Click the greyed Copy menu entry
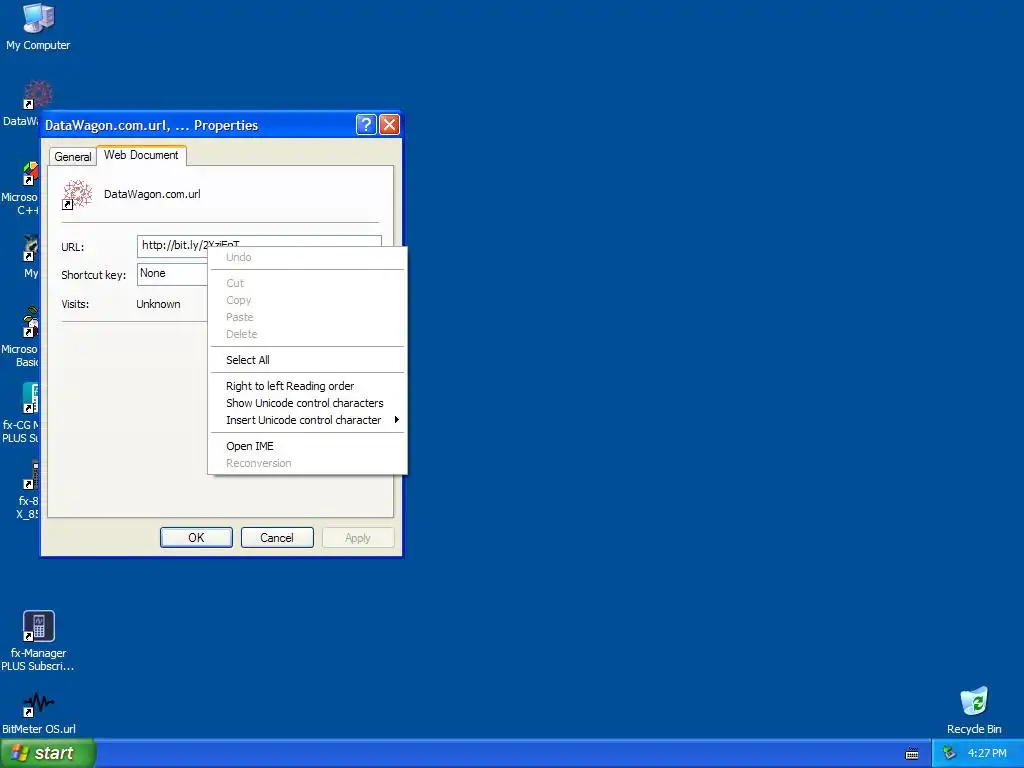1024x768 pixels. click(307, 300)
